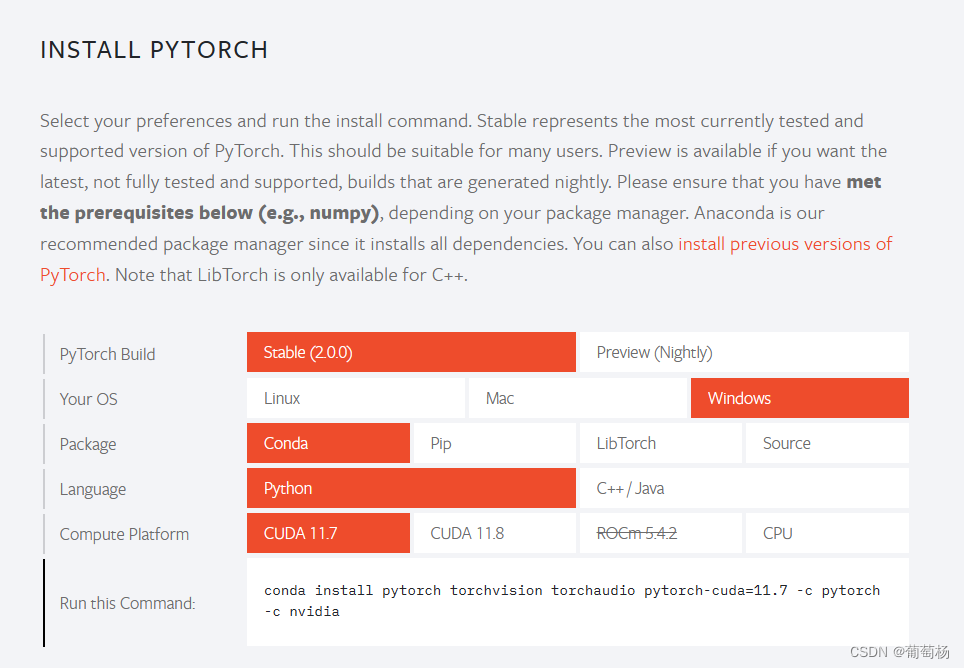Select the Preview (Nightly) PyTorch build
This screenshot has height=668, width=964.
(x=743, y=352)
